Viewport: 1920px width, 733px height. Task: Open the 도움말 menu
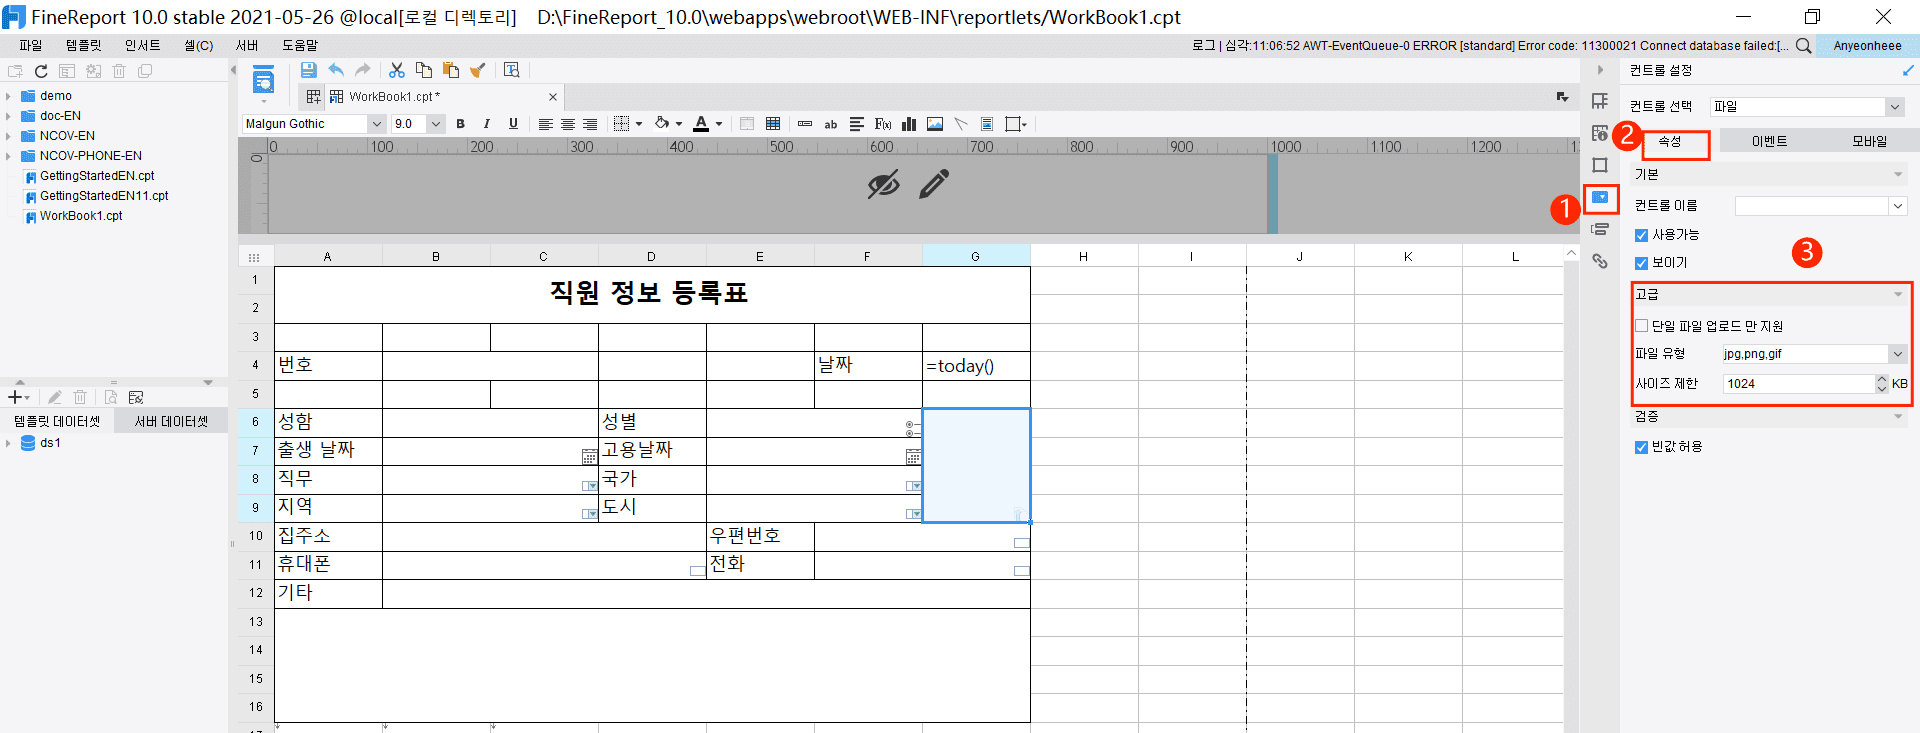click(300, 45)
